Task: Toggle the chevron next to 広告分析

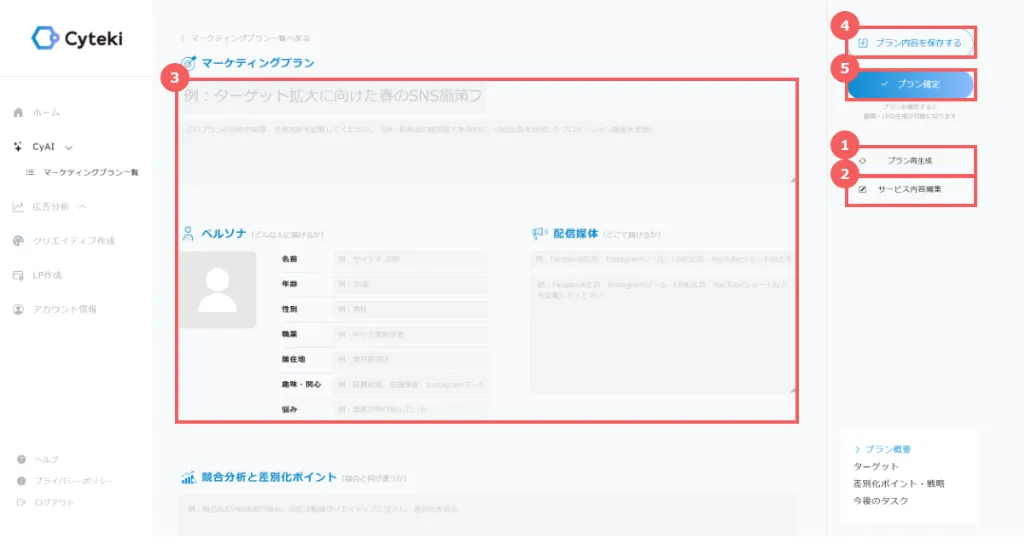Action: [82, 207]
